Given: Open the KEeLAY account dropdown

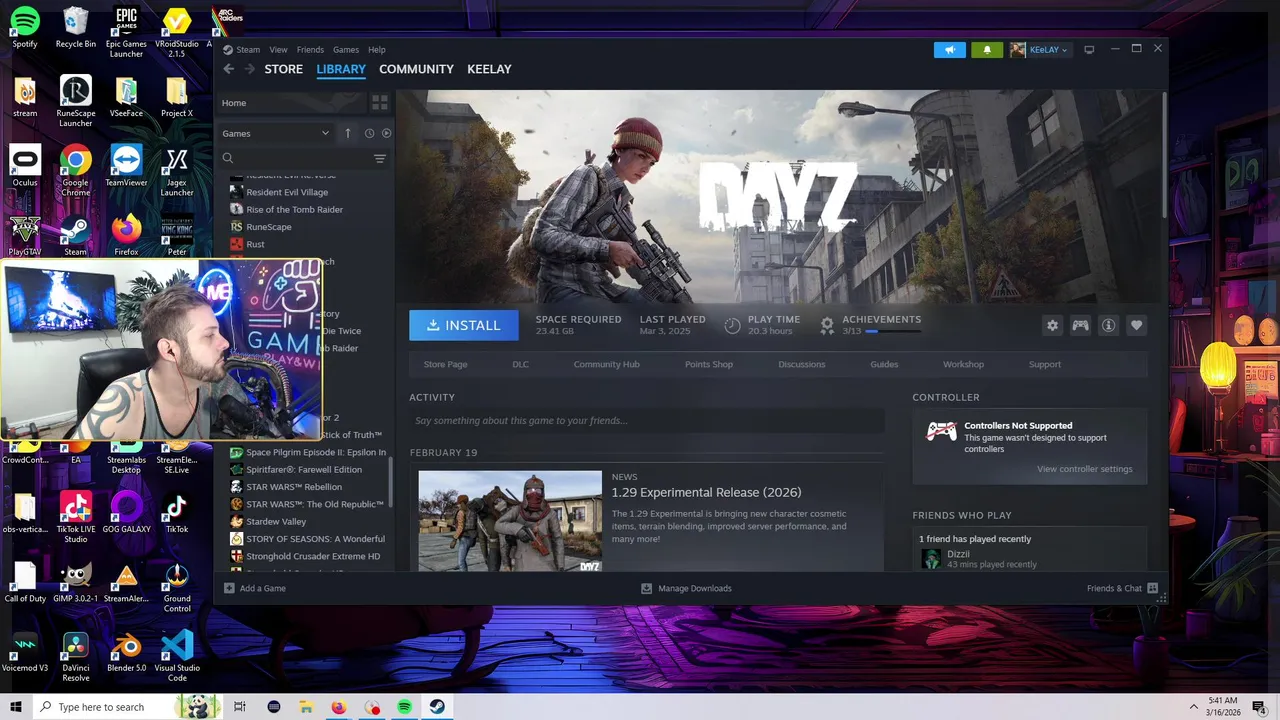Looking at the screenshot, I should pyautogui.click(x=1039, y=50).
